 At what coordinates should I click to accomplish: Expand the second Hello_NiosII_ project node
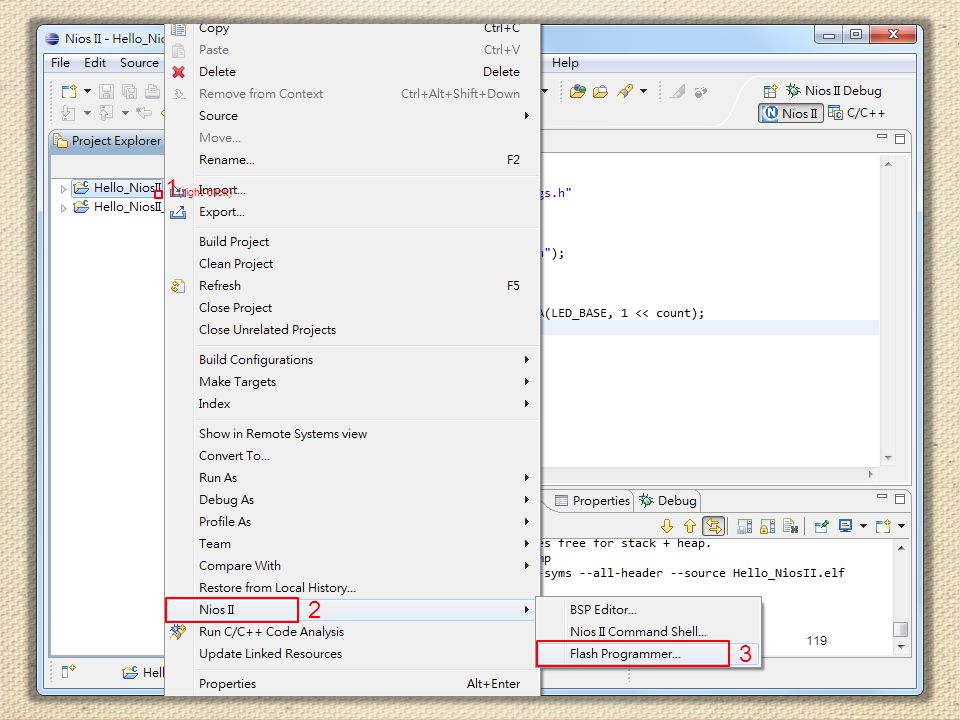click(63, 208)
